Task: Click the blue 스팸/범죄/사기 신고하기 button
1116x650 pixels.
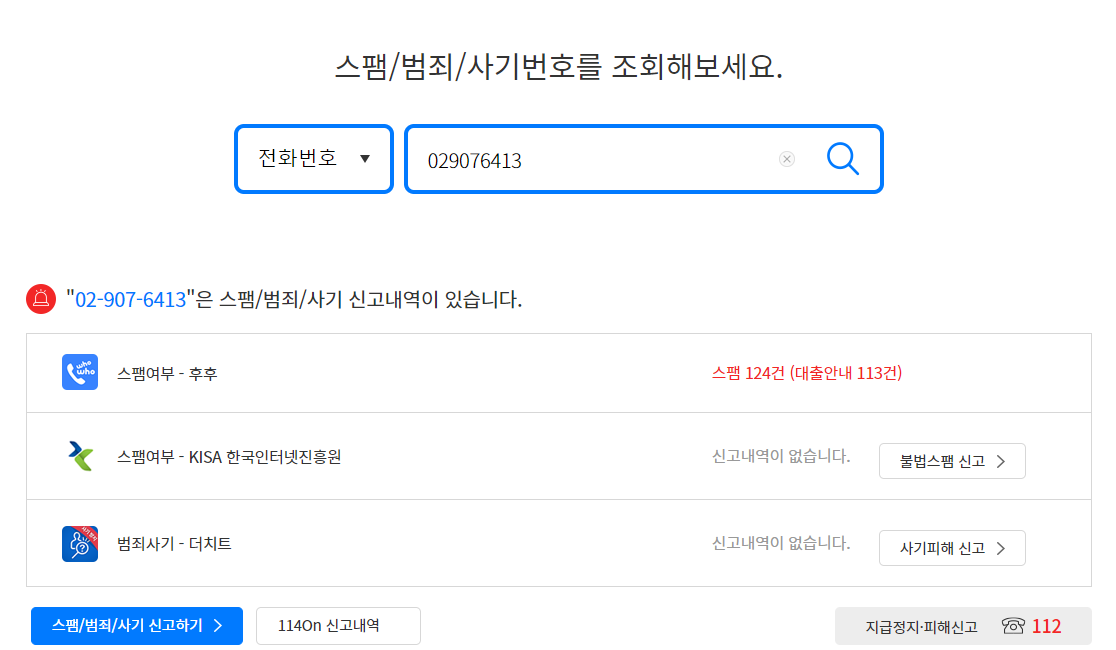Action: 137,626
